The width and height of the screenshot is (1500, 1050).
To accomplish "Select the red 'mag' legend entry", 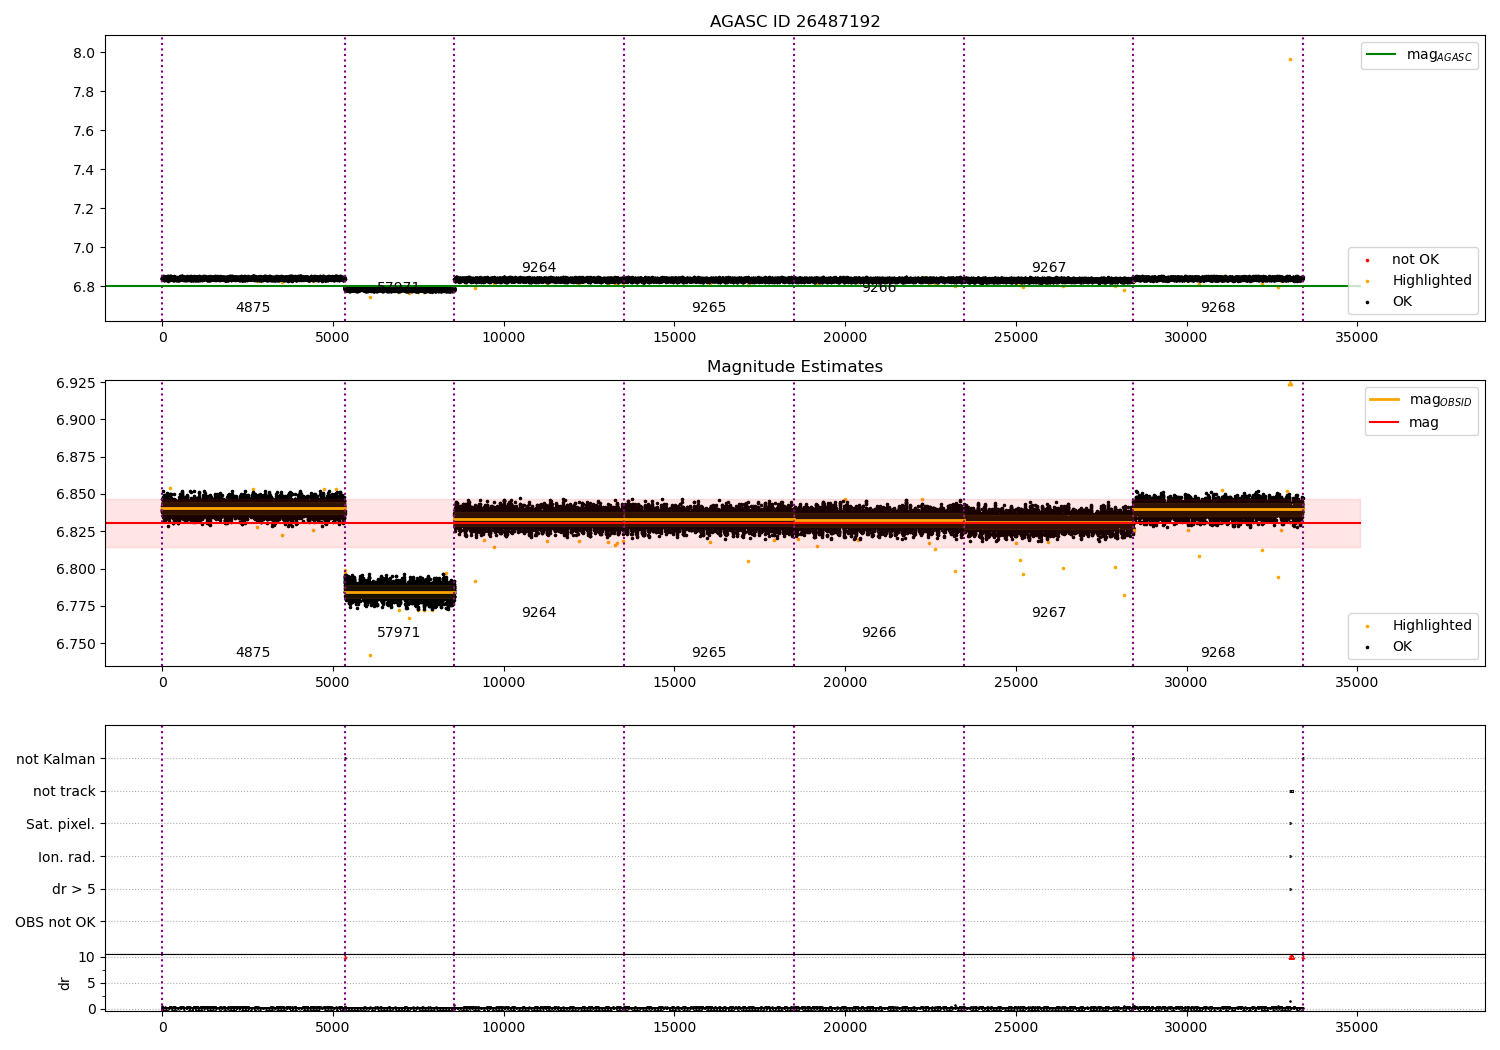I will pyautogui.click(x=1405, y=423).
